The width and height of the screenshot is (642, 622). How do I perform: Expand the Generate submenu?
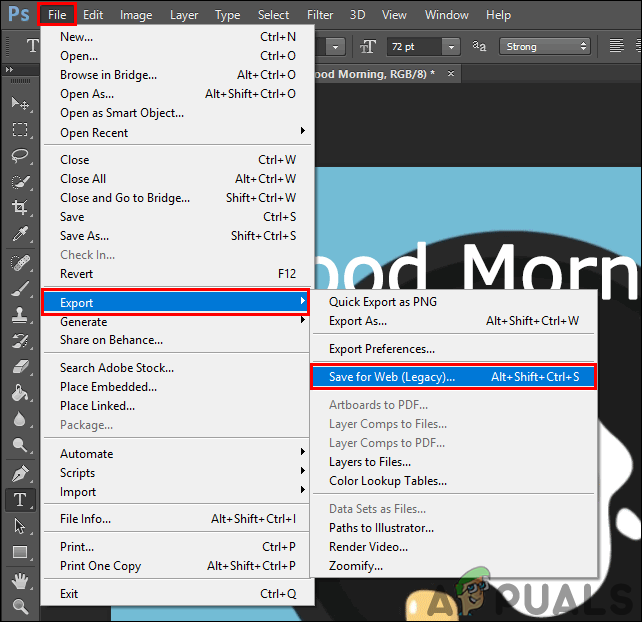pyautogui.click(x=177, y=322)
